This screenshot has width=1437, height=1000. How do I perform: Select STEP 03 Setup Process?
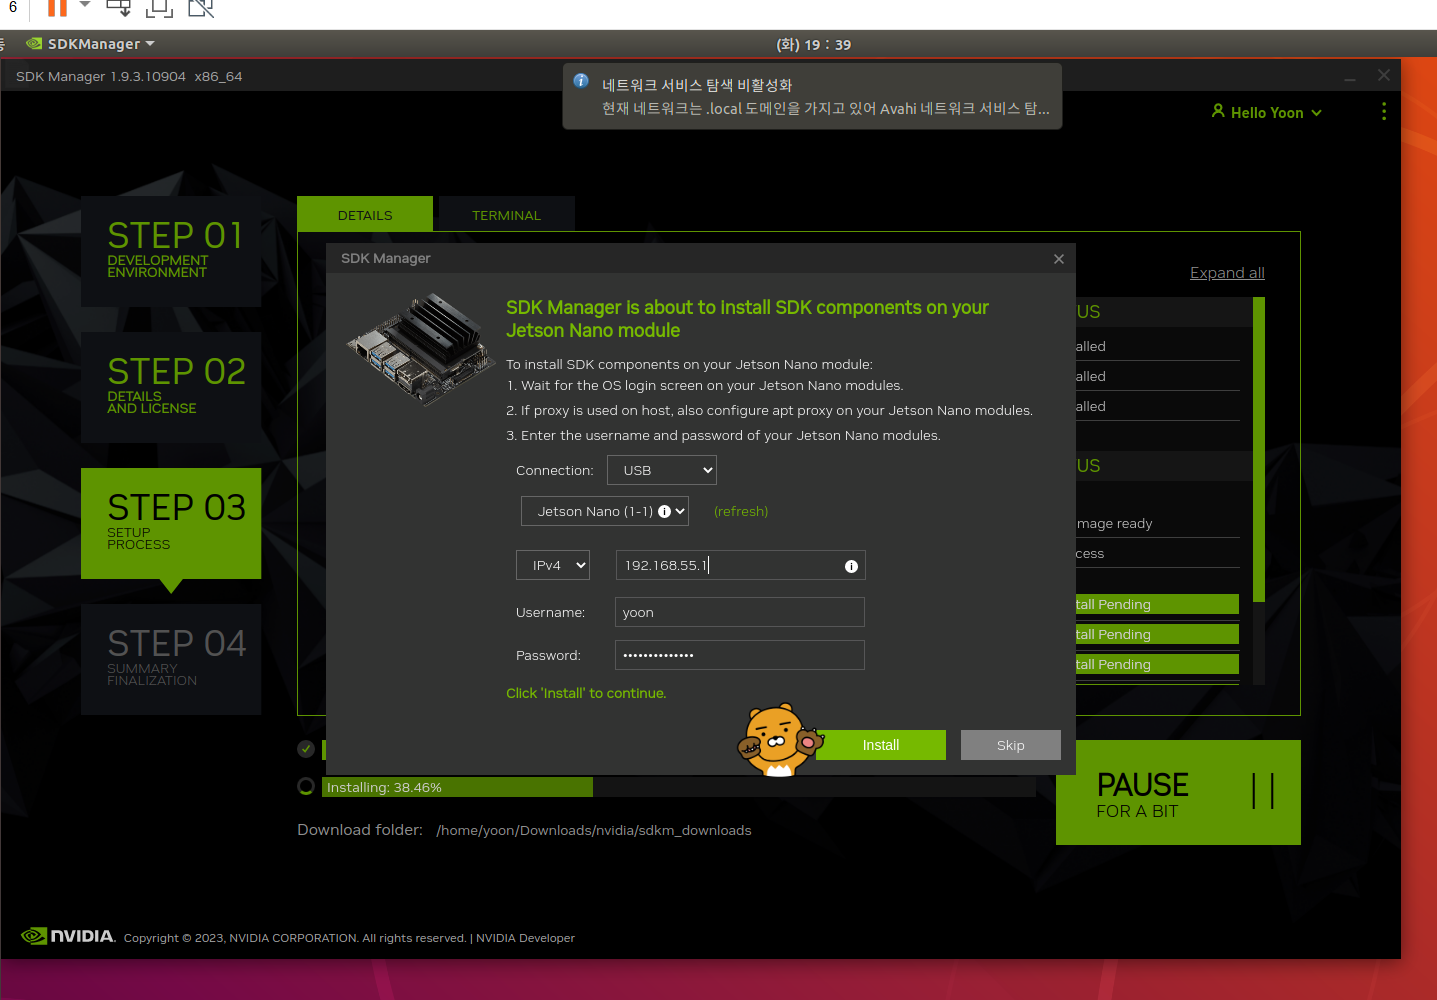click(171, 523)
